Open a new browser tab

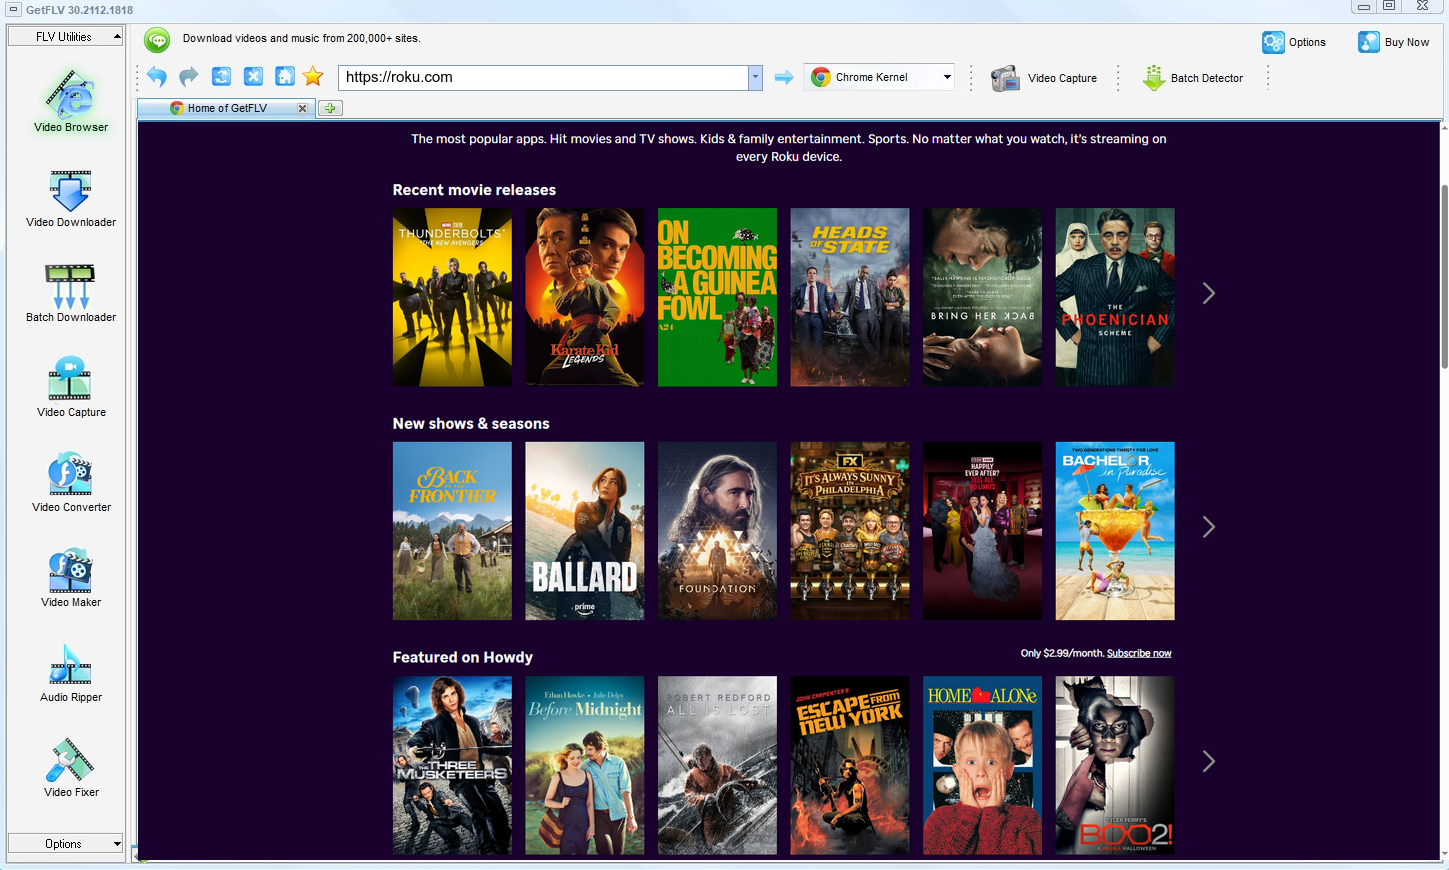(330, 108)
